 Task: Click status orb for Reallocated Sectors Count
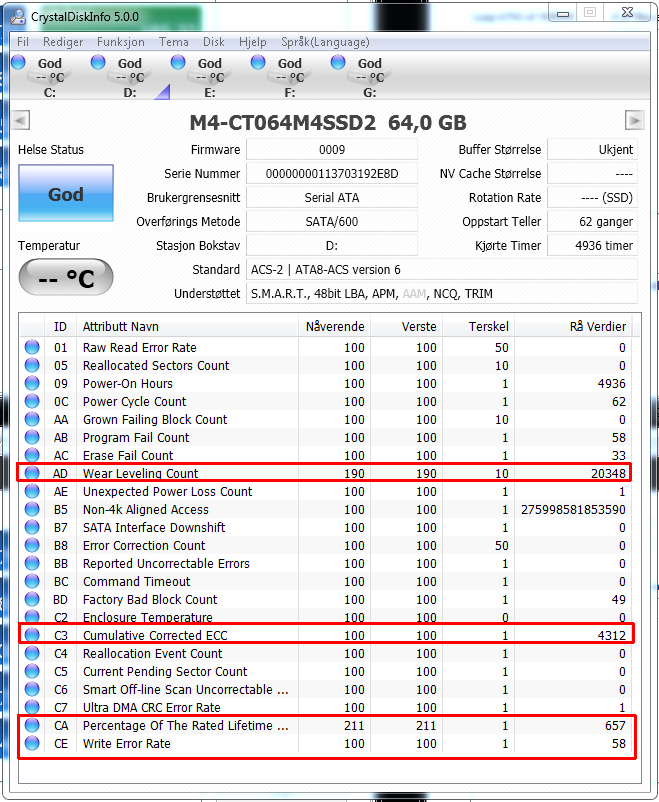(32, 365)
